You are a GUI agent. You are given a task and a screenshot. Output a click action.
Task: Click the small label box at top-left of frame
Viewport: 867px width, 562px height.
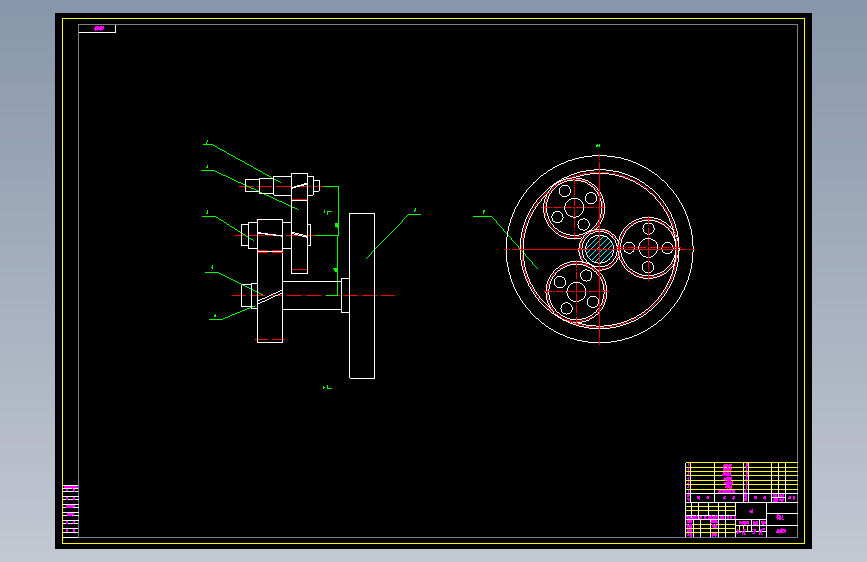tap(97, 28)
